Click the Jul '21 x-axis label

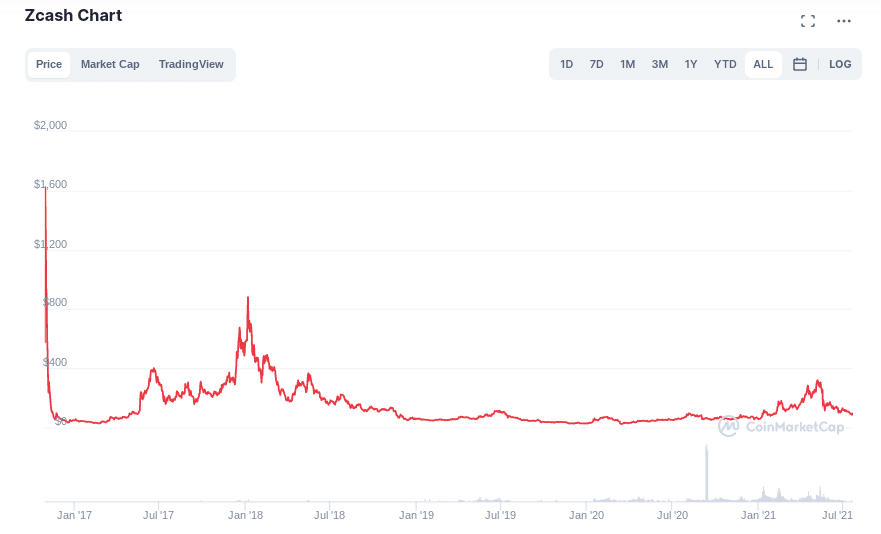pos(838,515)
